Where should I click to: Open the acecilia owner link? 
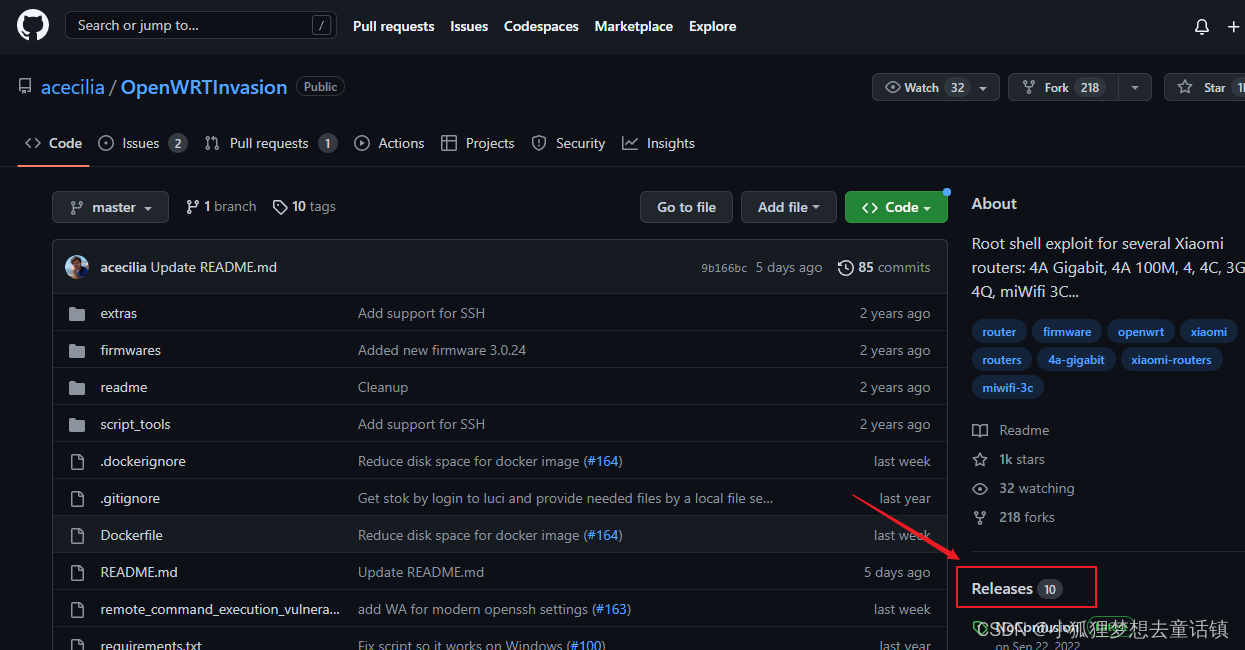pyautogui.click(x=73, y=87)
